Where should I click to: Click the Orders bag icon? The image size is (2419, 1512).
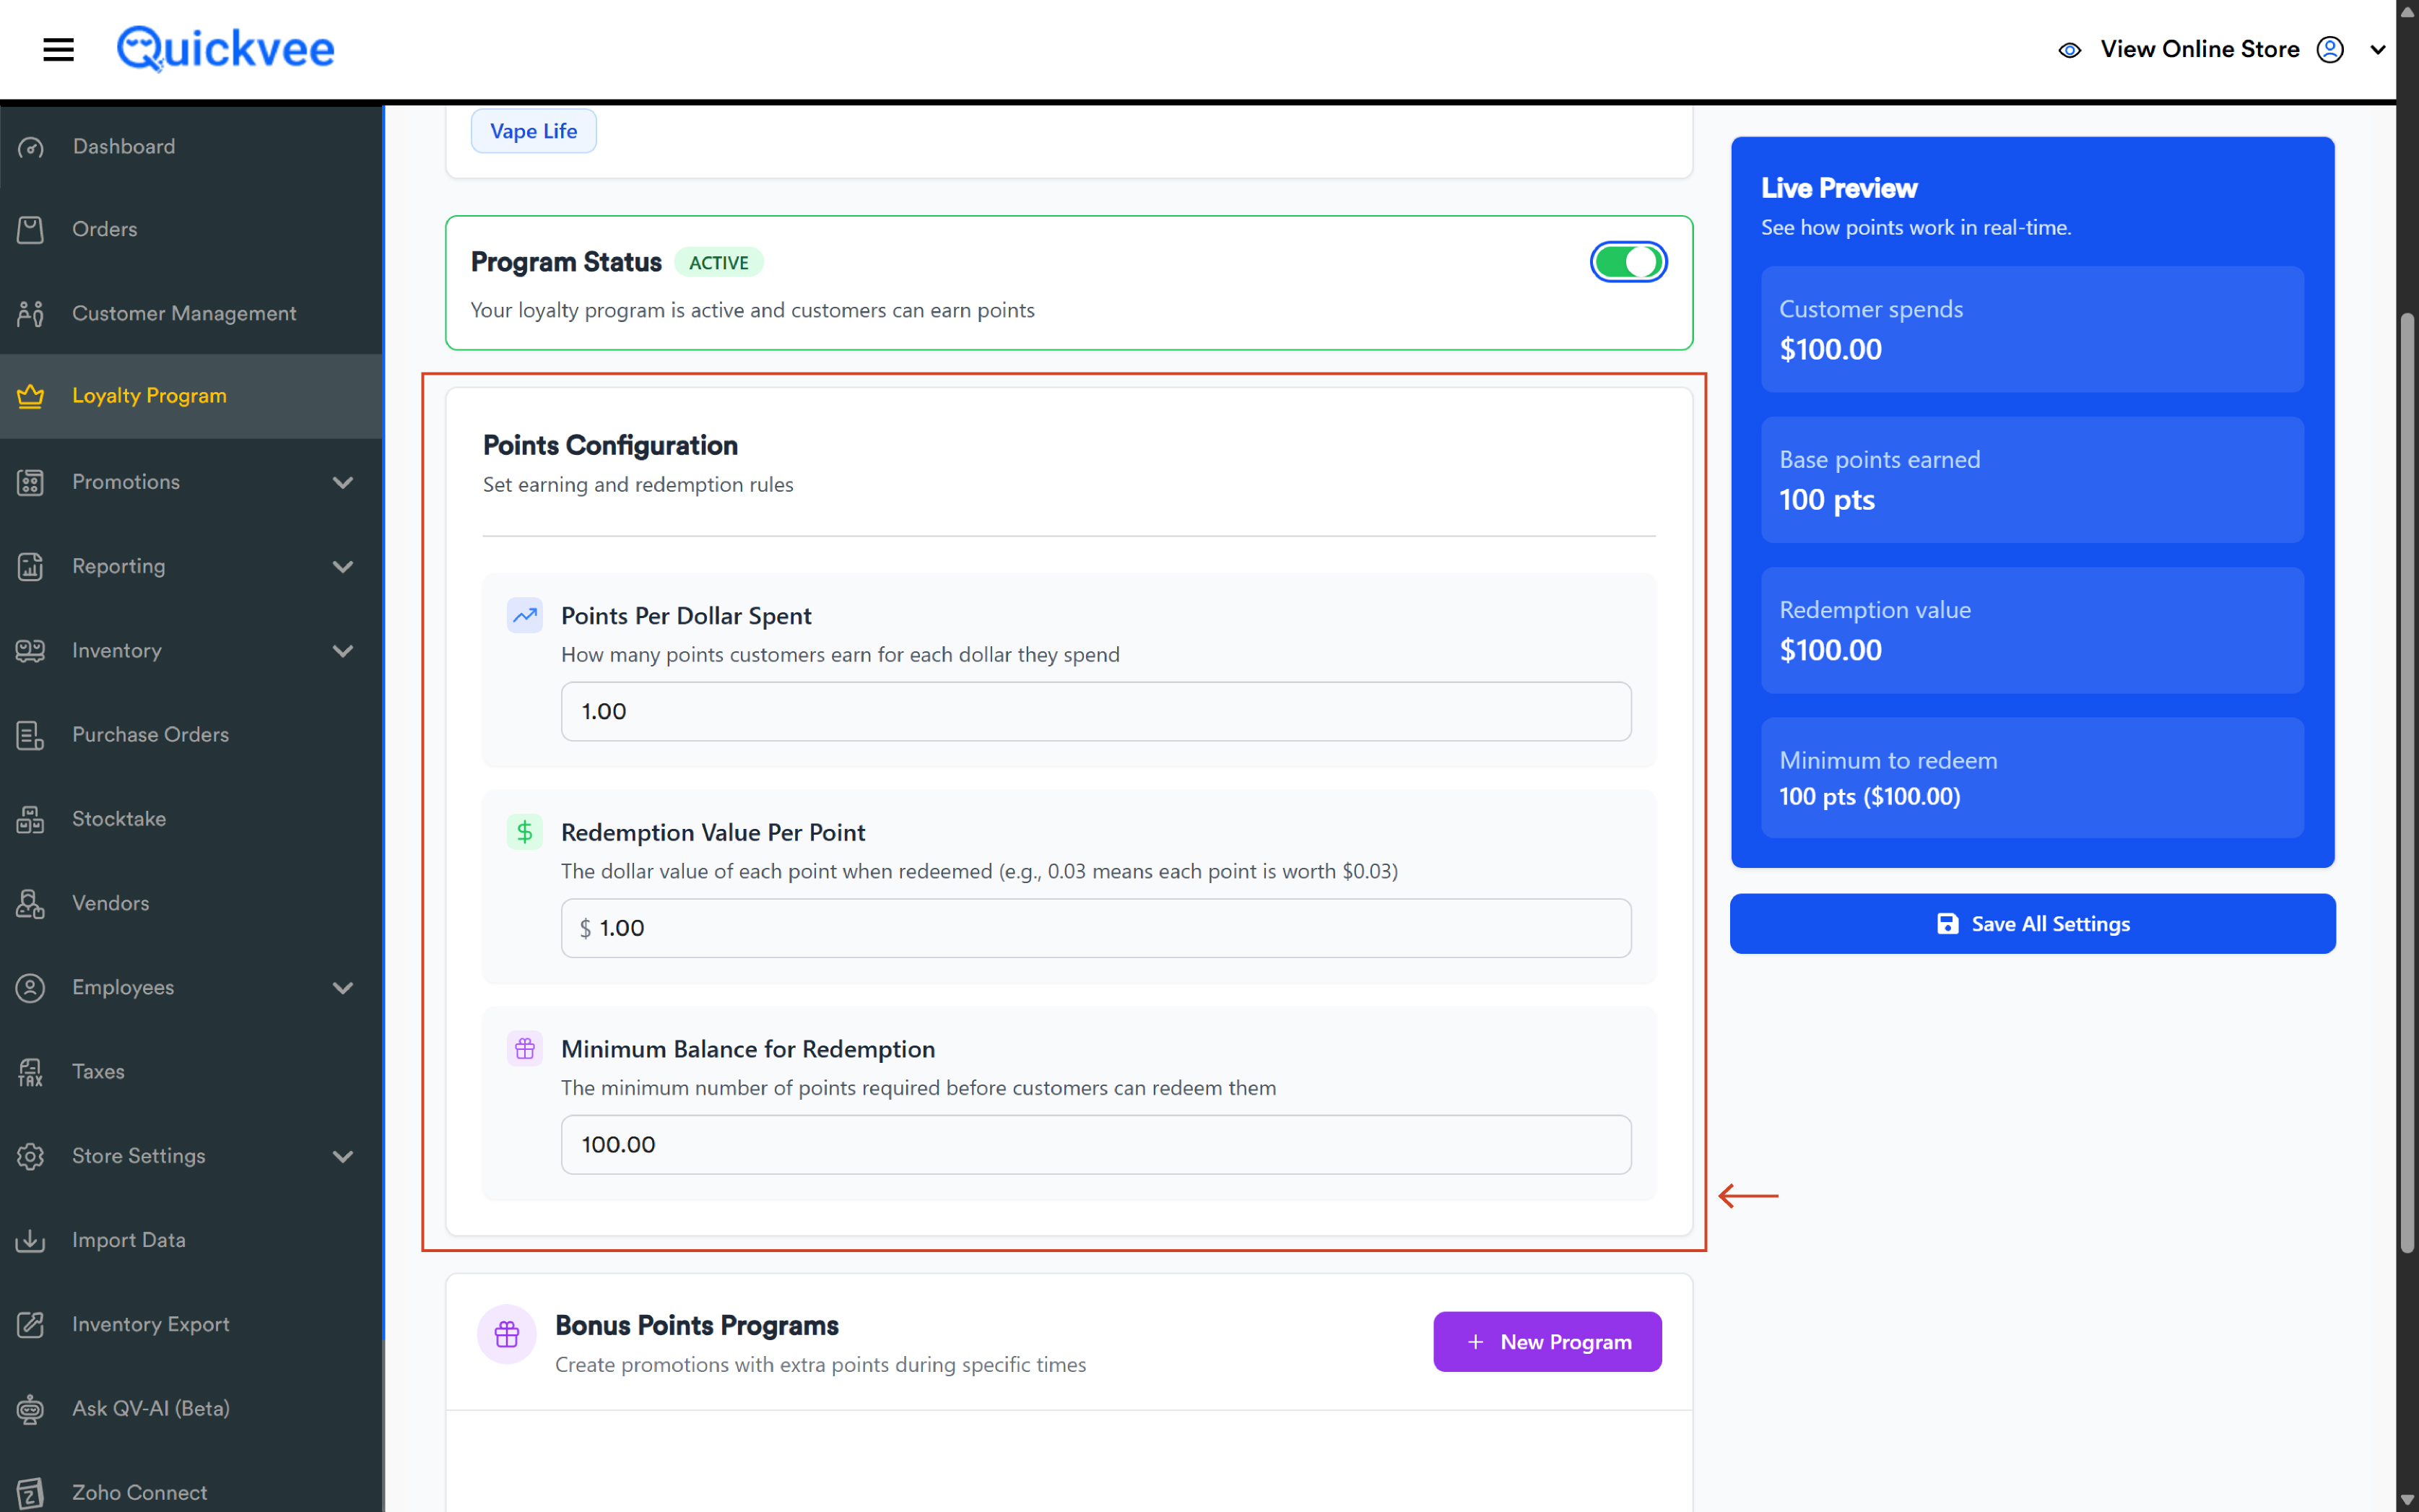[31, 229]
